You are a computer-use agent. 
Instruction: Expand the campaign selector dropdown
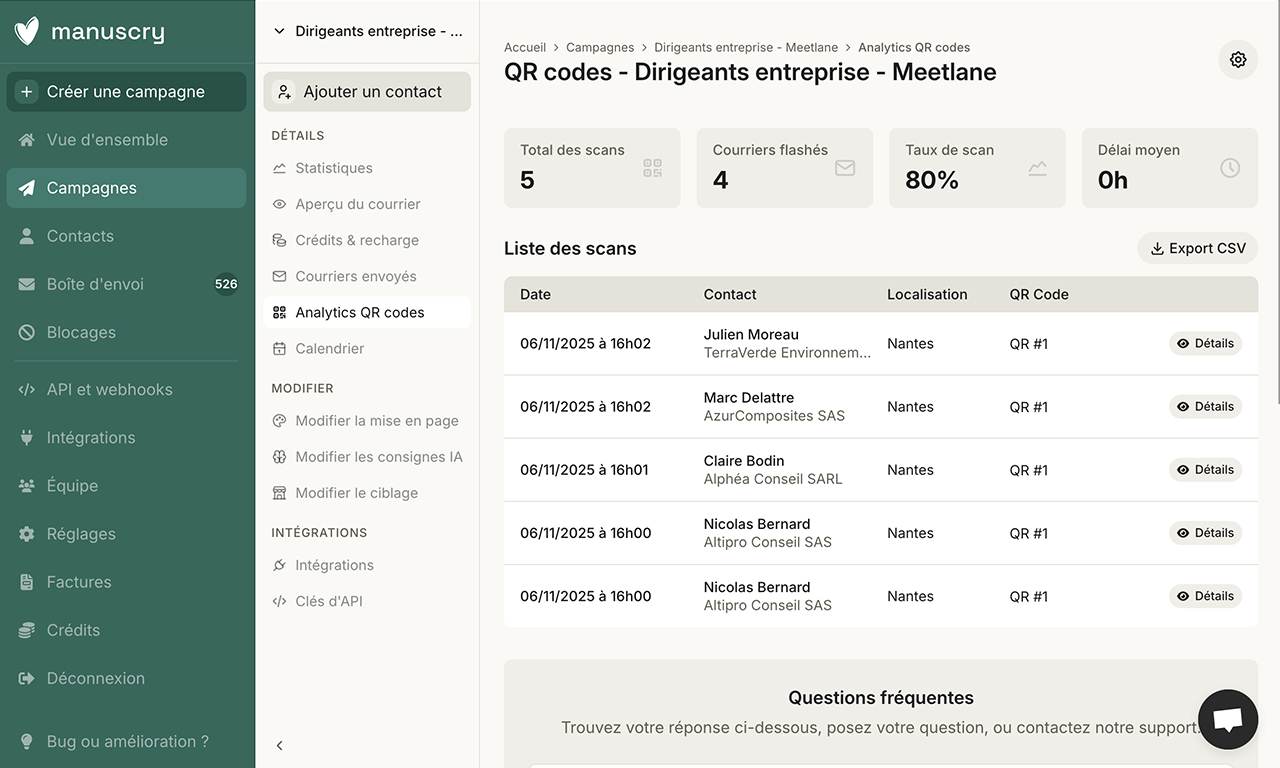pos(367,30)
